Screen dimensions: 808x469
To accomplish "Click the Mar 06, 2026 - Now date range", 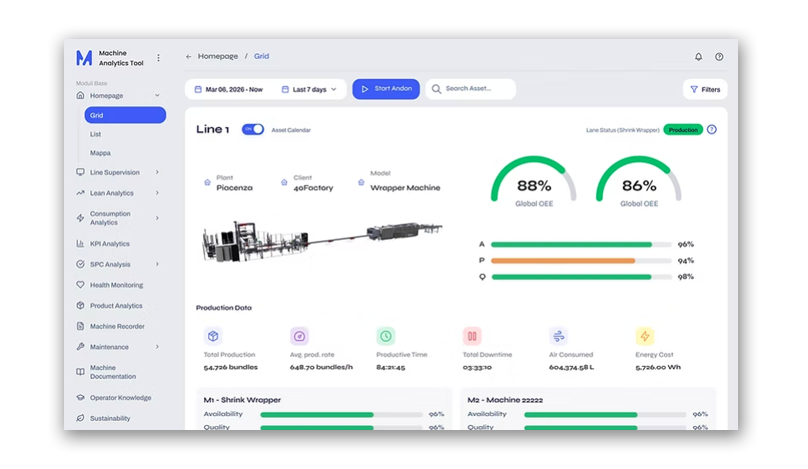I will (229, 89).
